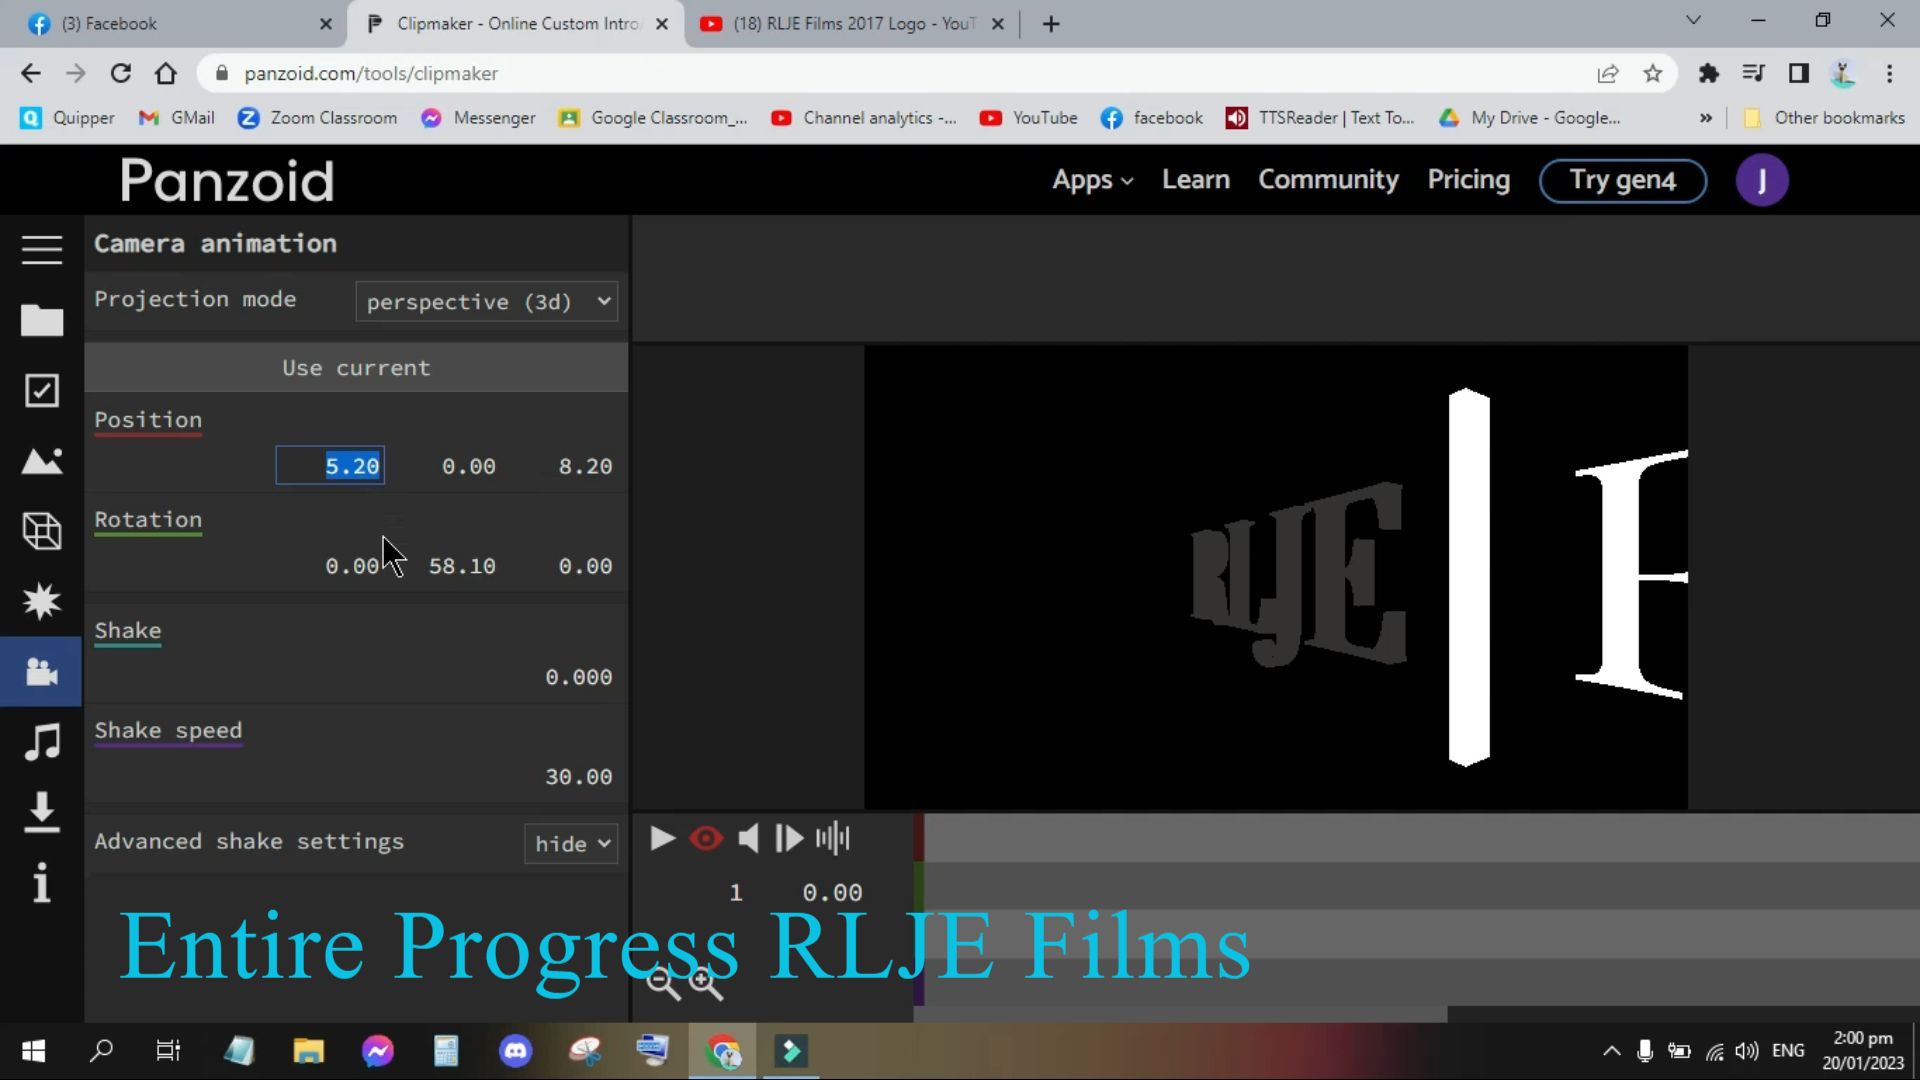Play the clip preview

click(x=662, y=838)
